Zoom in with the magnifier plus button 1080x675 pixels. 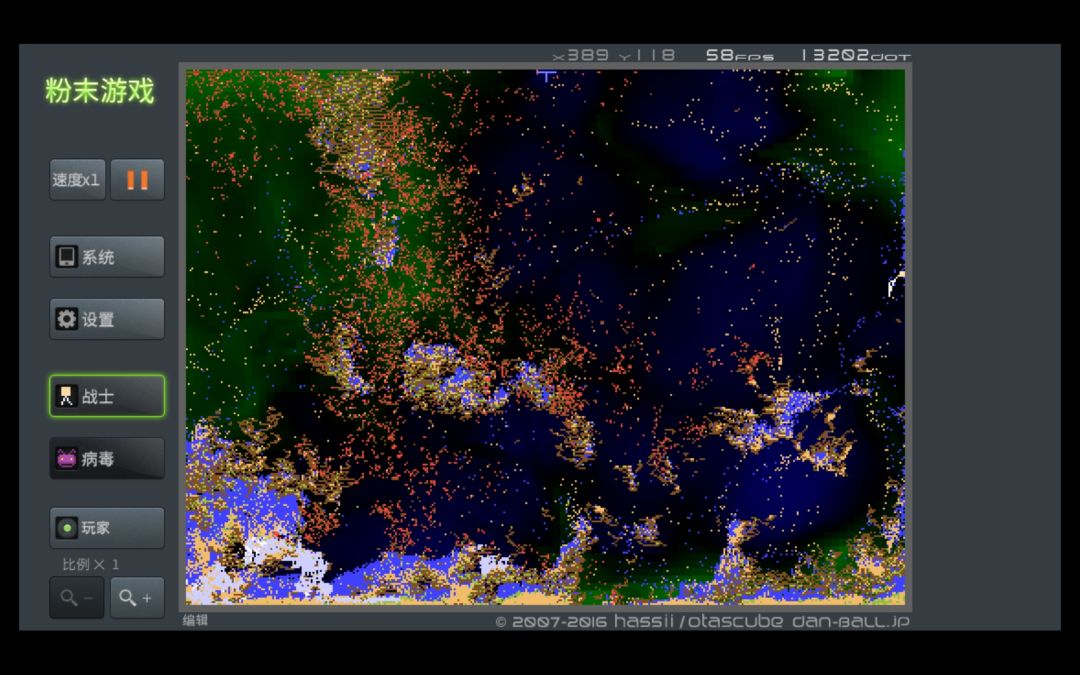tap(137, 598)
